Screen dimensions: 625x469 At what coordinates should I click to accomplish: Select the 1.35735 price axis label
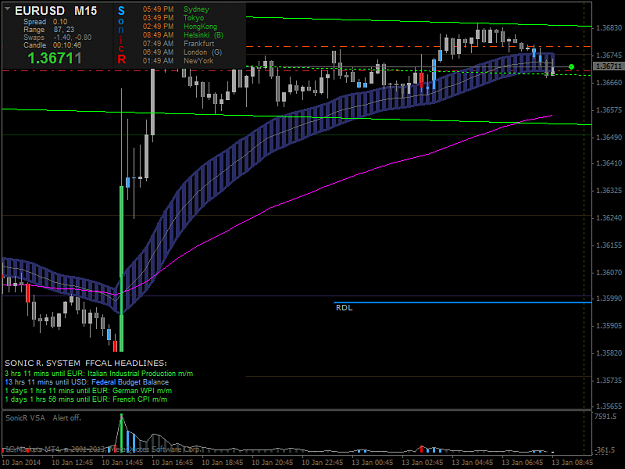click(609, 381)
